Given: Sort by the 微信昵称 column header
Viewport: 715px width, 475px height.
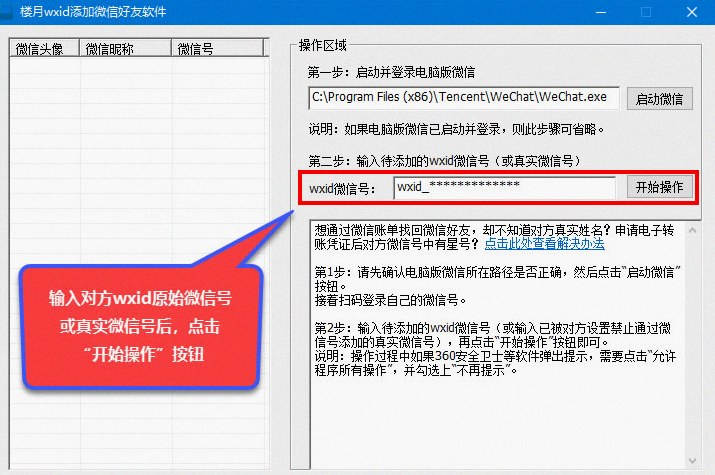Looking at the screenshot, I should 126,48.
